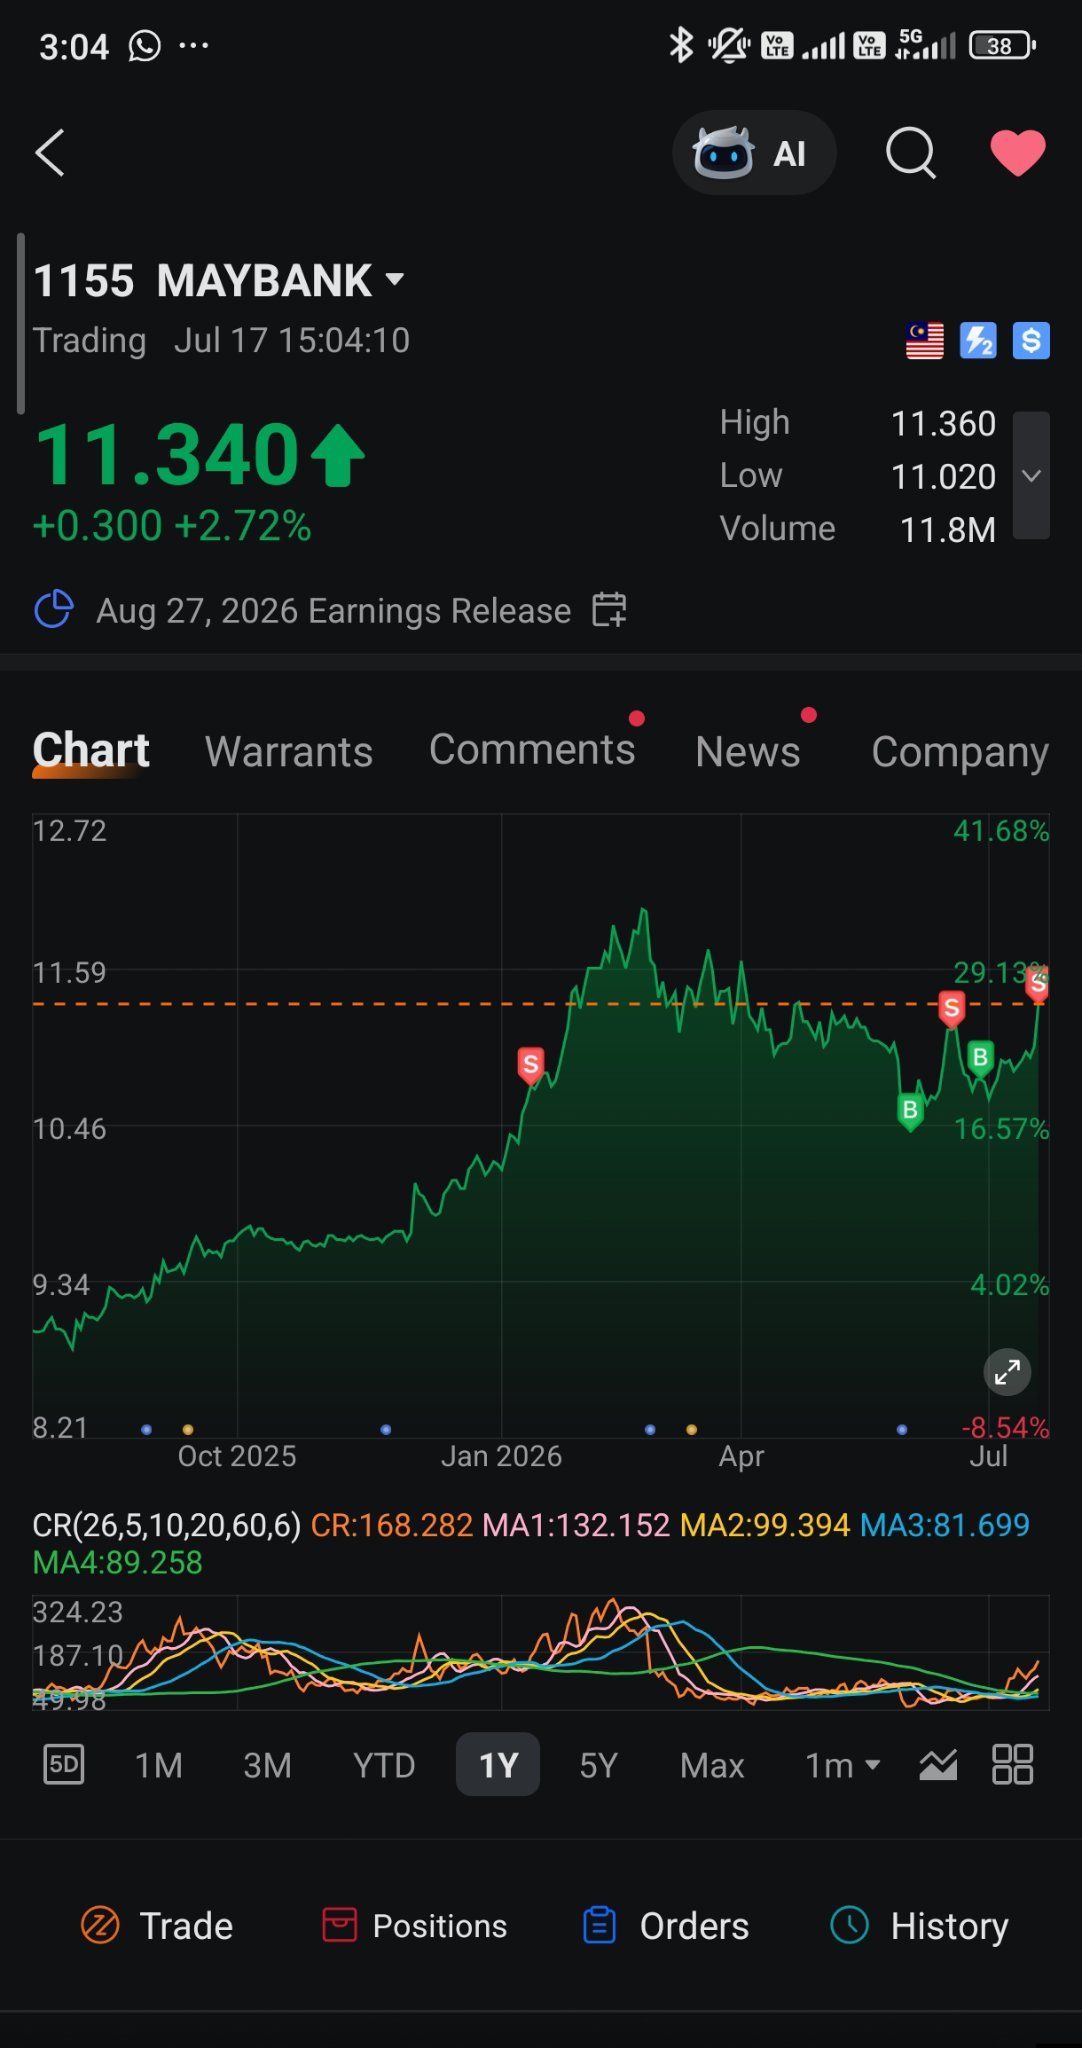
Task: Switch to the News tab
Action: pyautogui.click(x=748, y=752)
